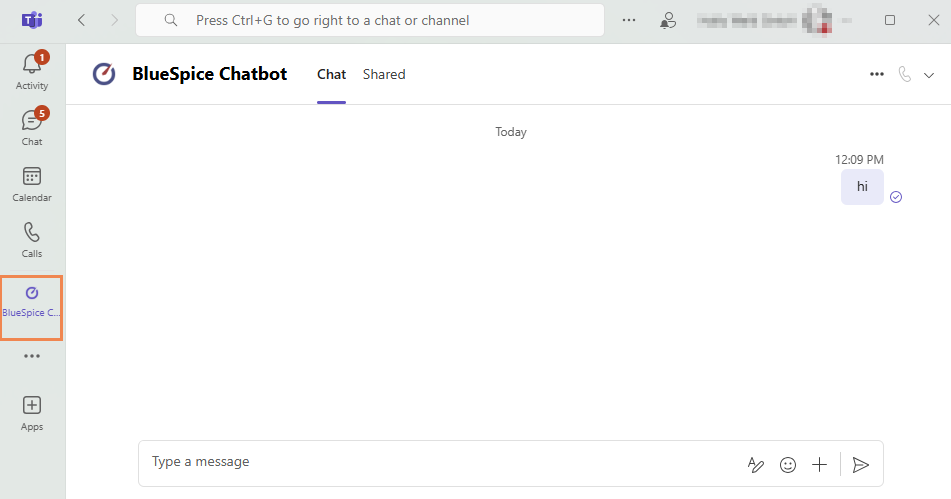This screenshot has width=951, height=499.
Task: Click the audio call phone icon
Action: point(905,74)
